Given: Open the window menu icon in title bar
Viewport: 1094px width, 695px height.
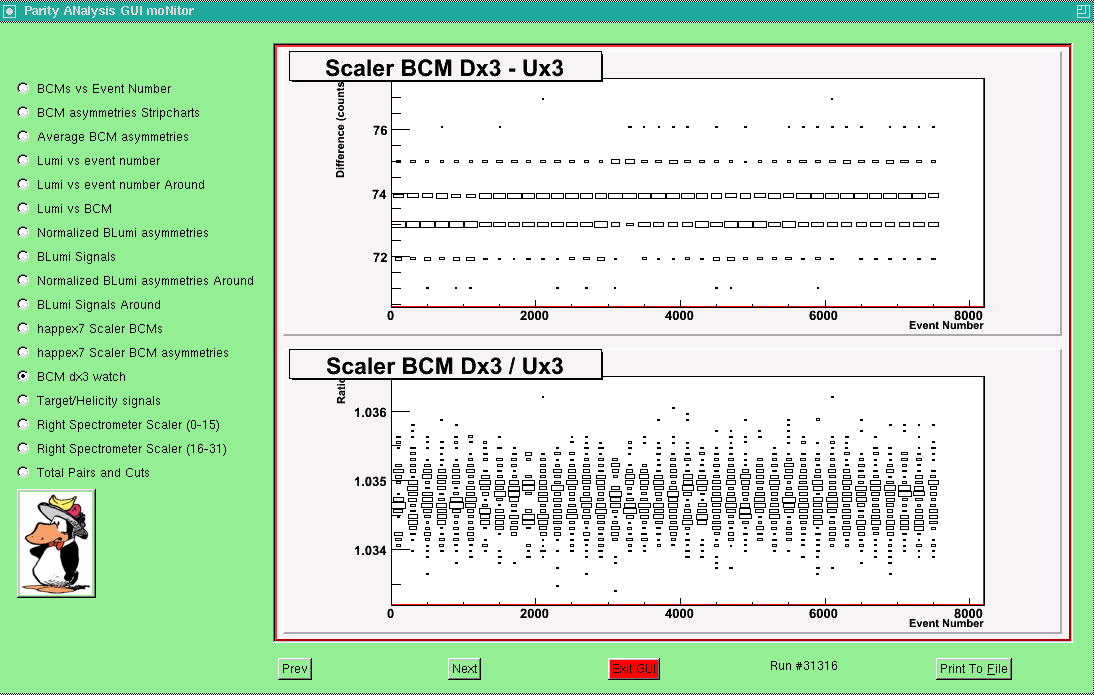Looking at the screenshot, I should 9,10.
